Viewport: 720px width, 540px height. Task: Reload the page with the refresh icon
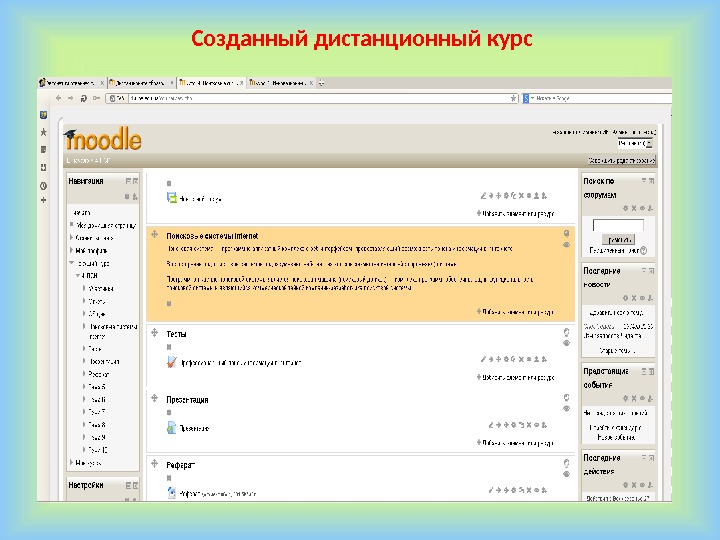[84, 98]
